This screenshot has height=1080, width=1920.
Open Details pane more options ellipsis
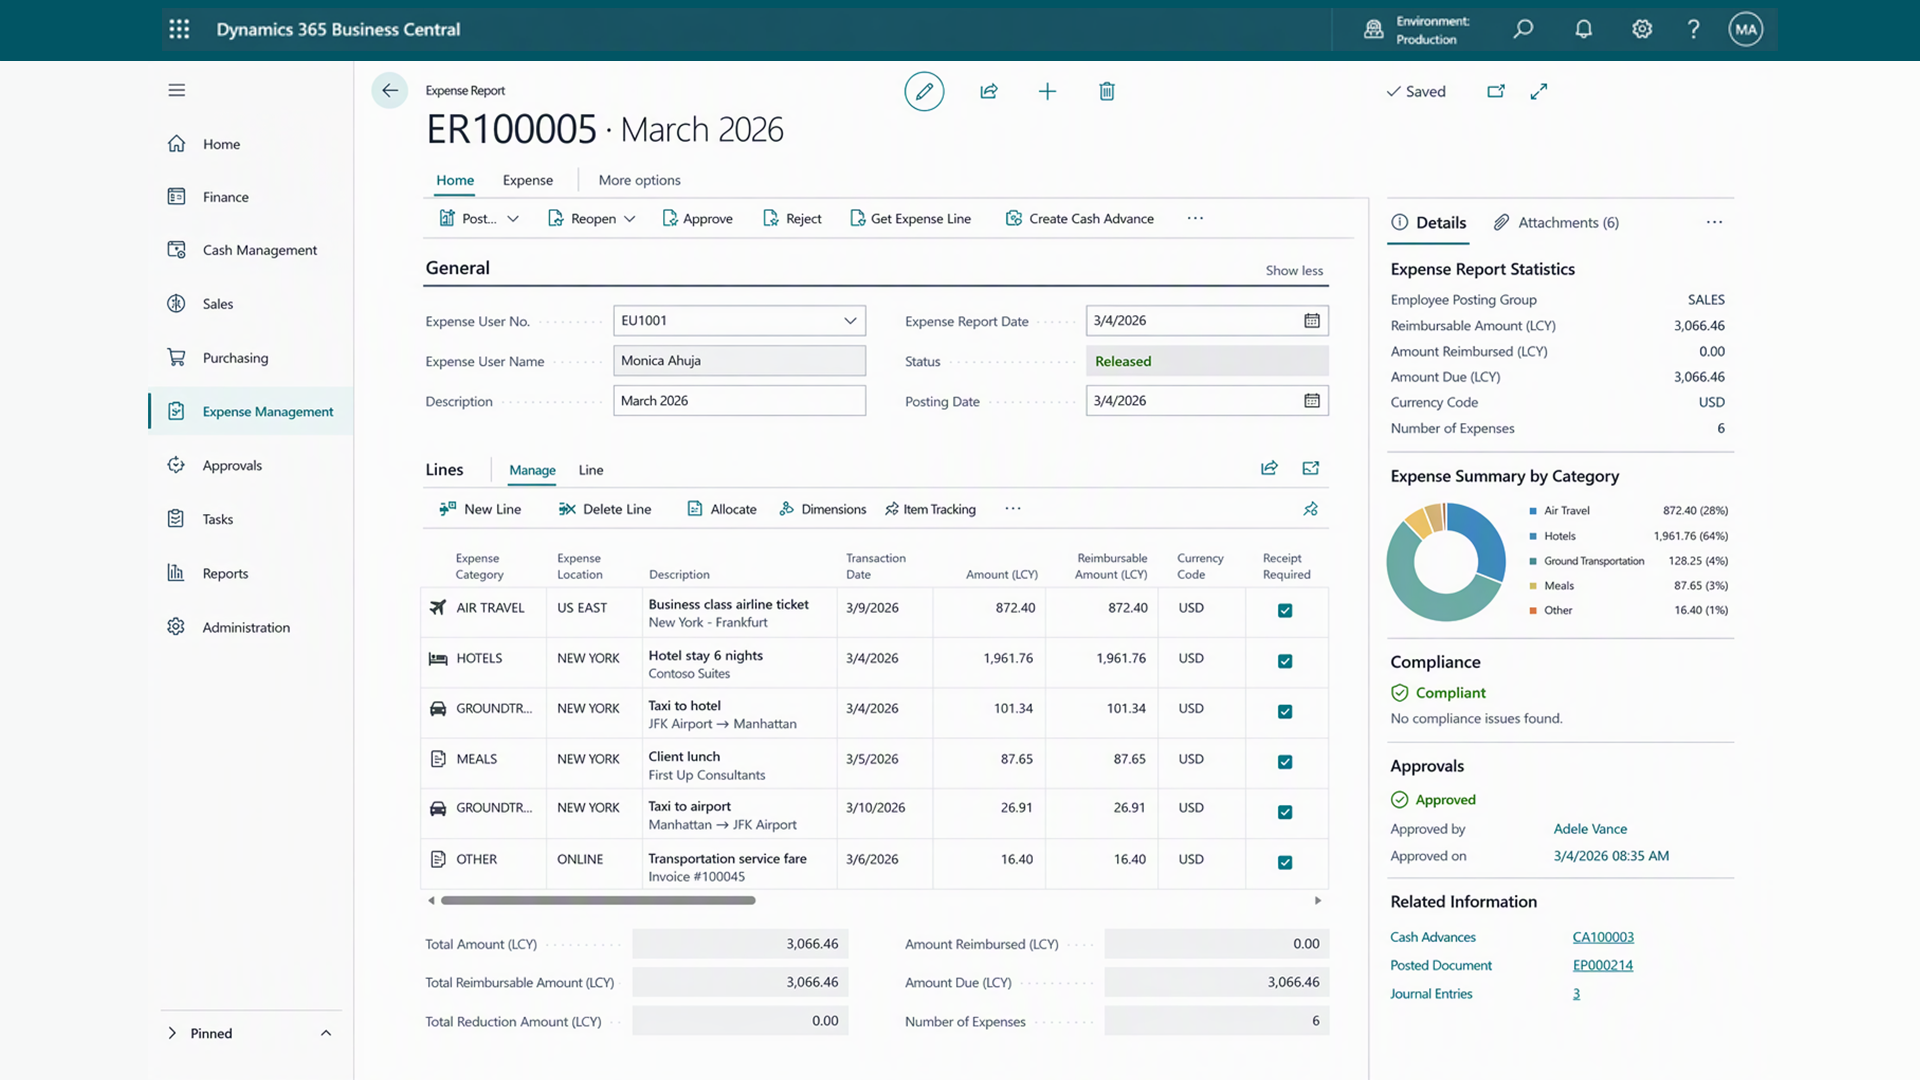pyautogui.click(x=1714, y=222)
